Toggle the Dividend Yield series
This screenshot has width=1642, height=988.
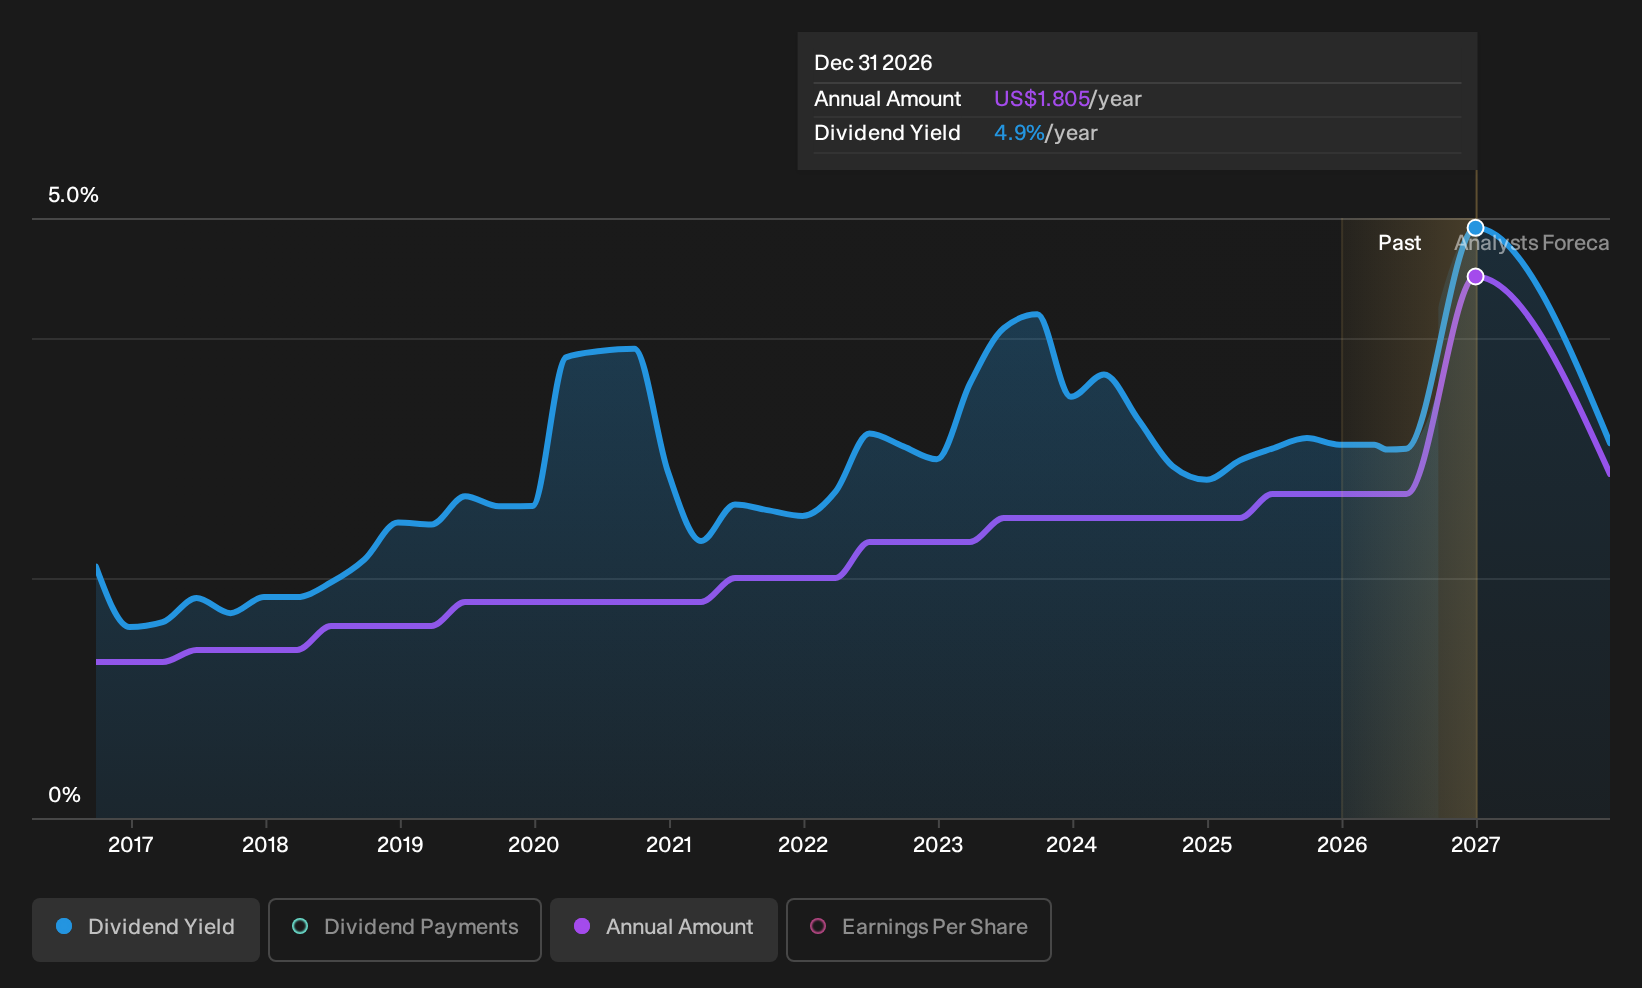(146, 929)
